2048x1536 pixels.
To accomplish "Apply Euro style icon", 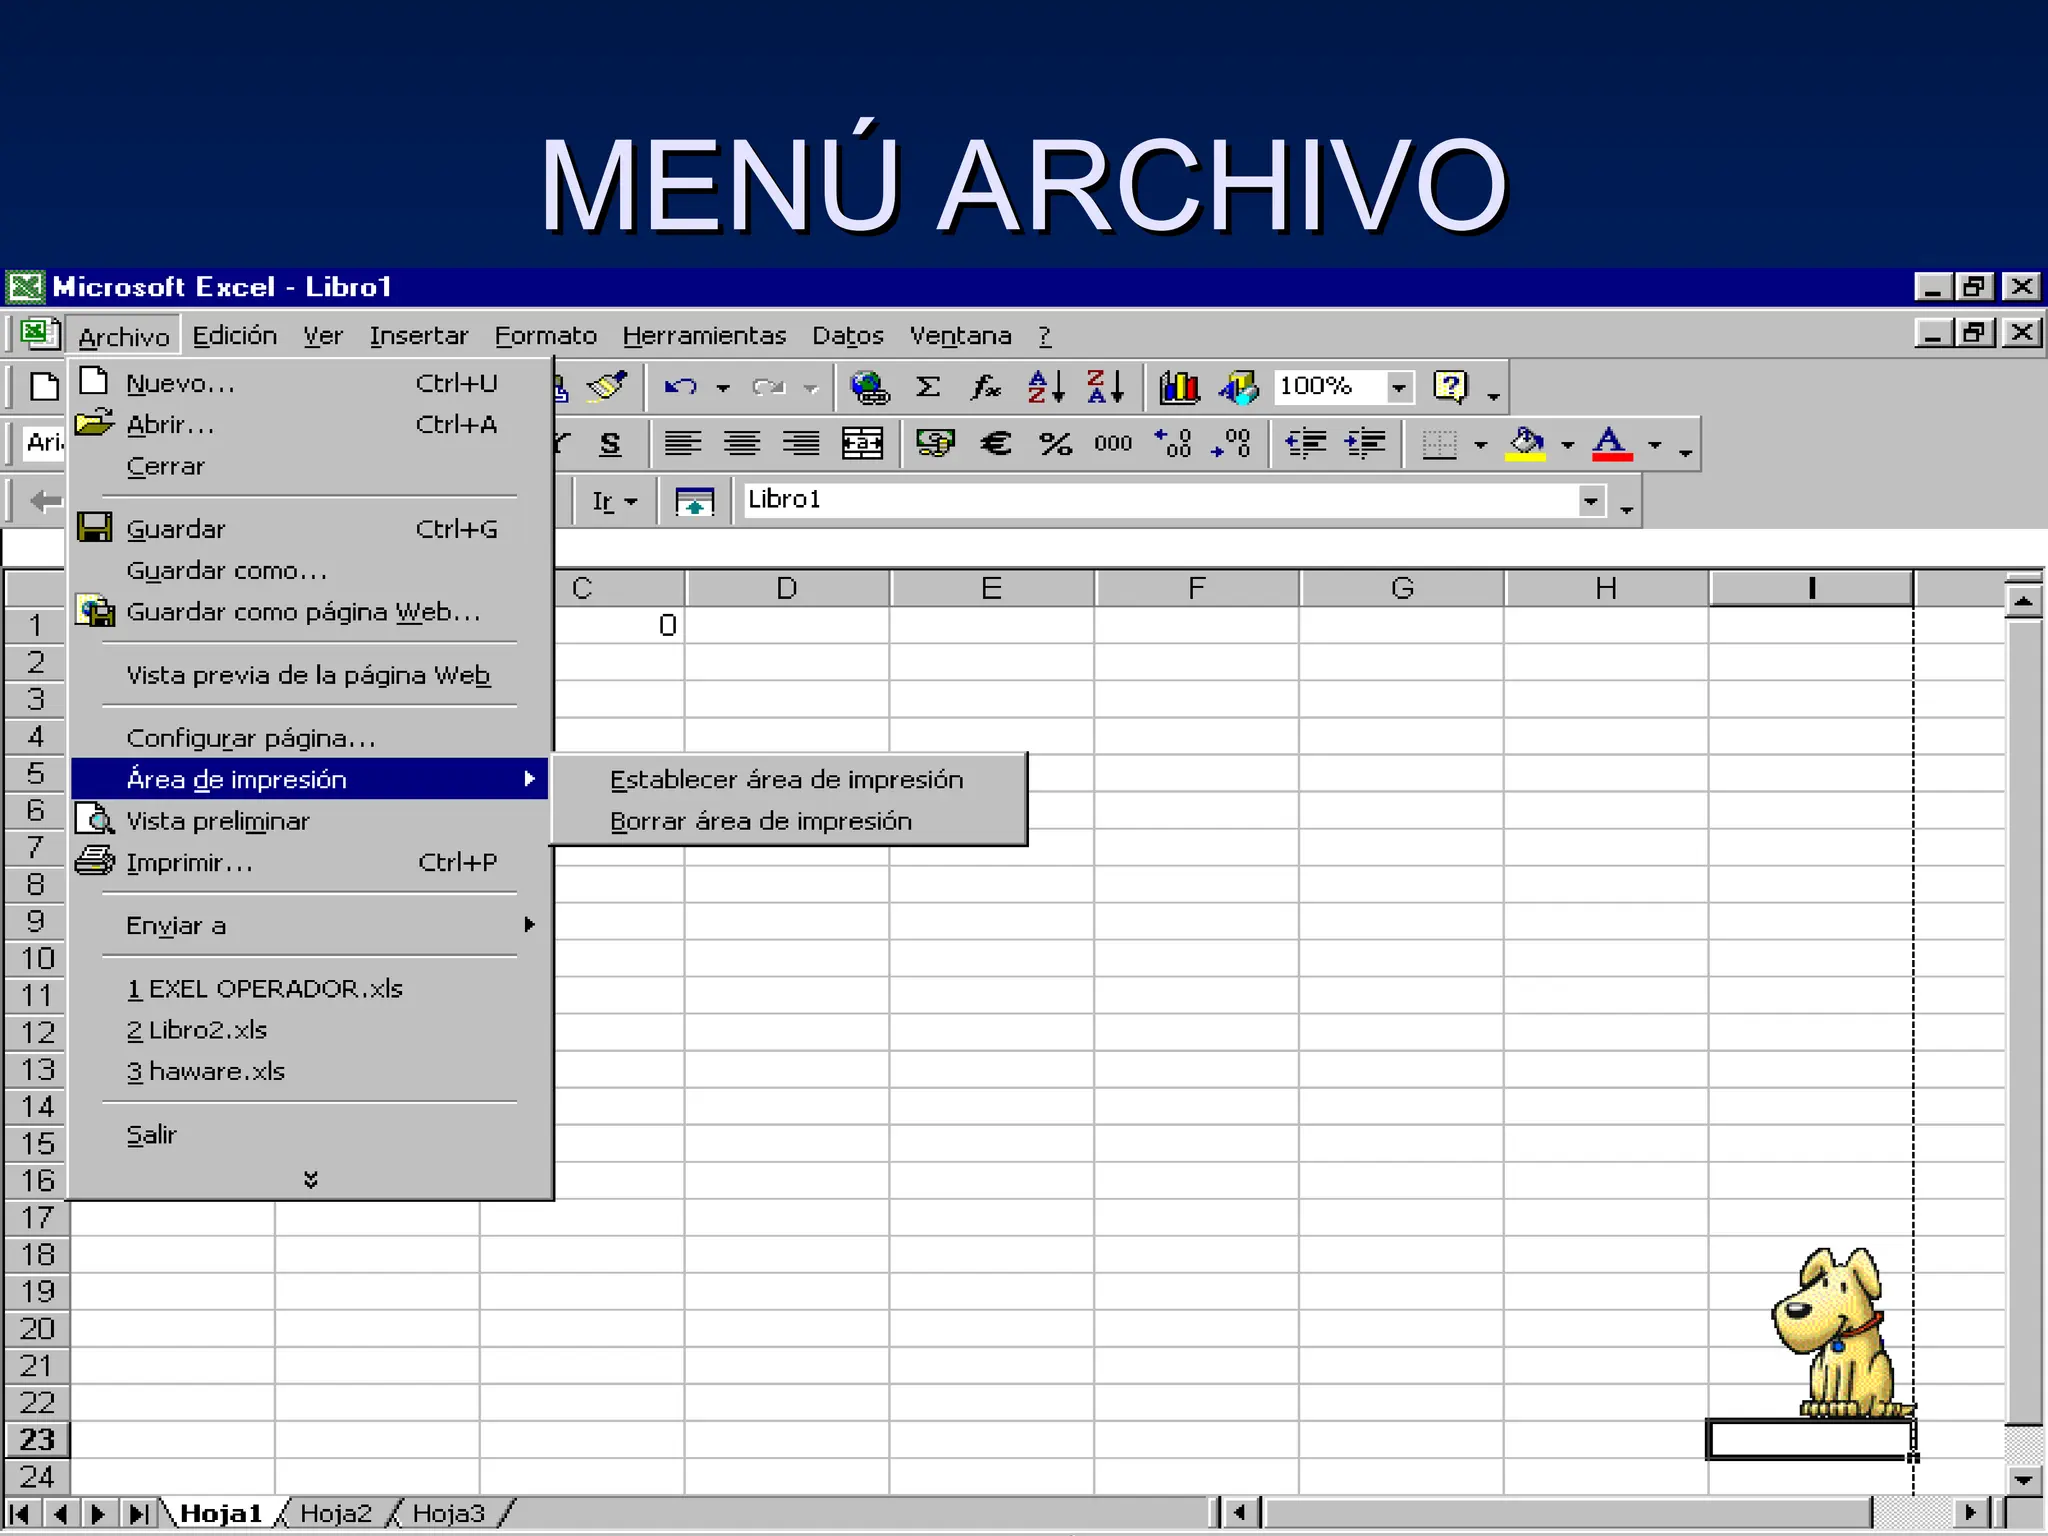I will click(995, 444).
